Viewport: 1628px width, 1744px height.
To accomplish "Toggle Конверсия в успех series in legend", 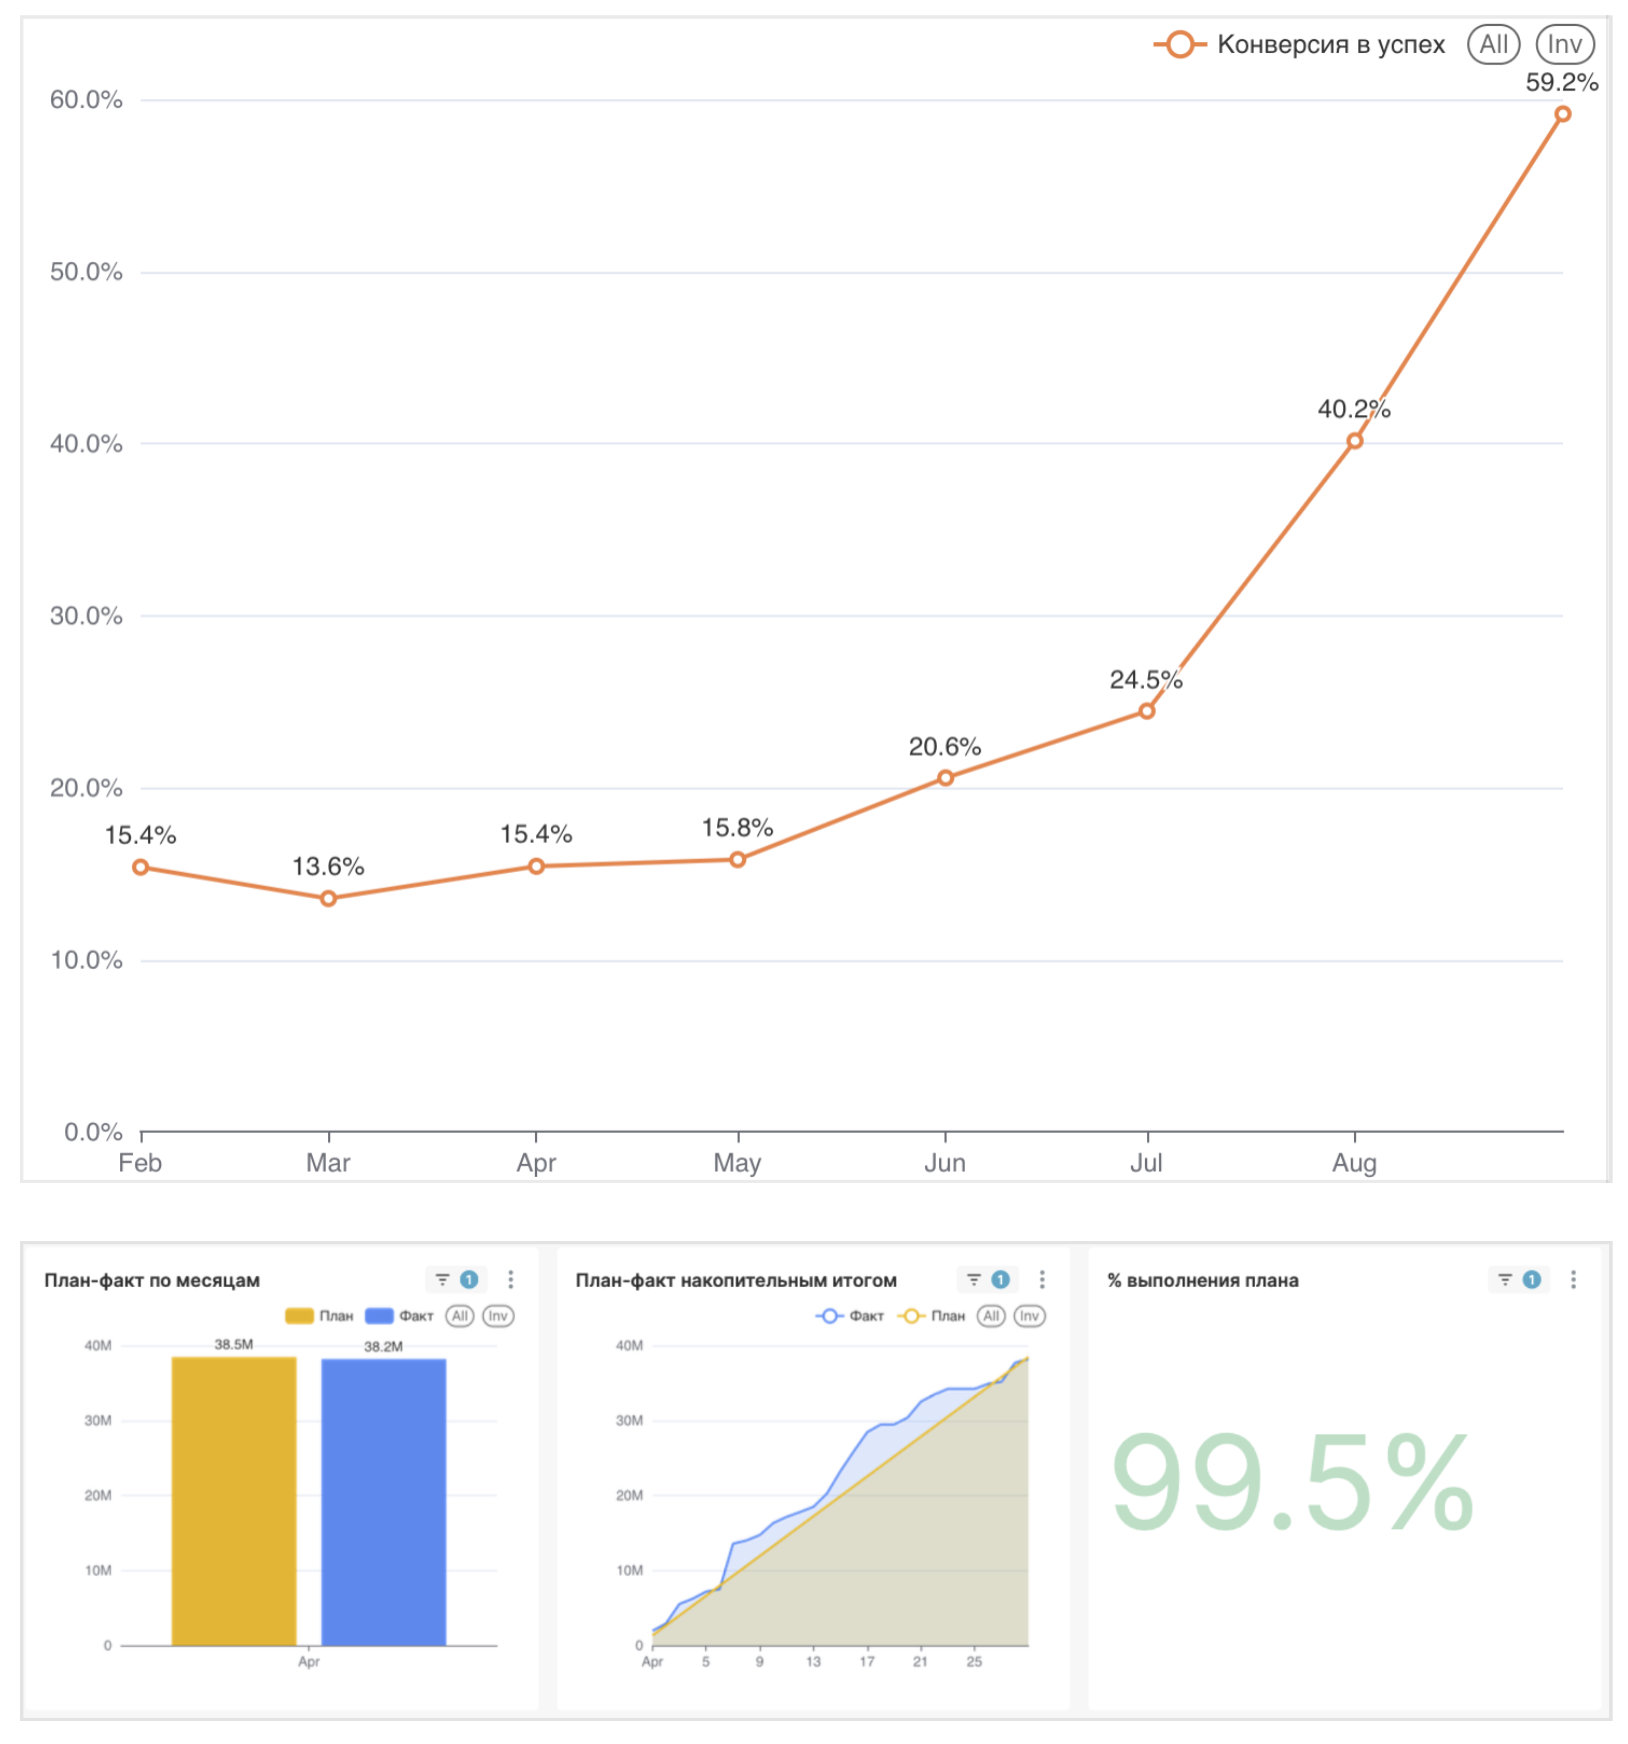I will click(x=1300, y=45).
